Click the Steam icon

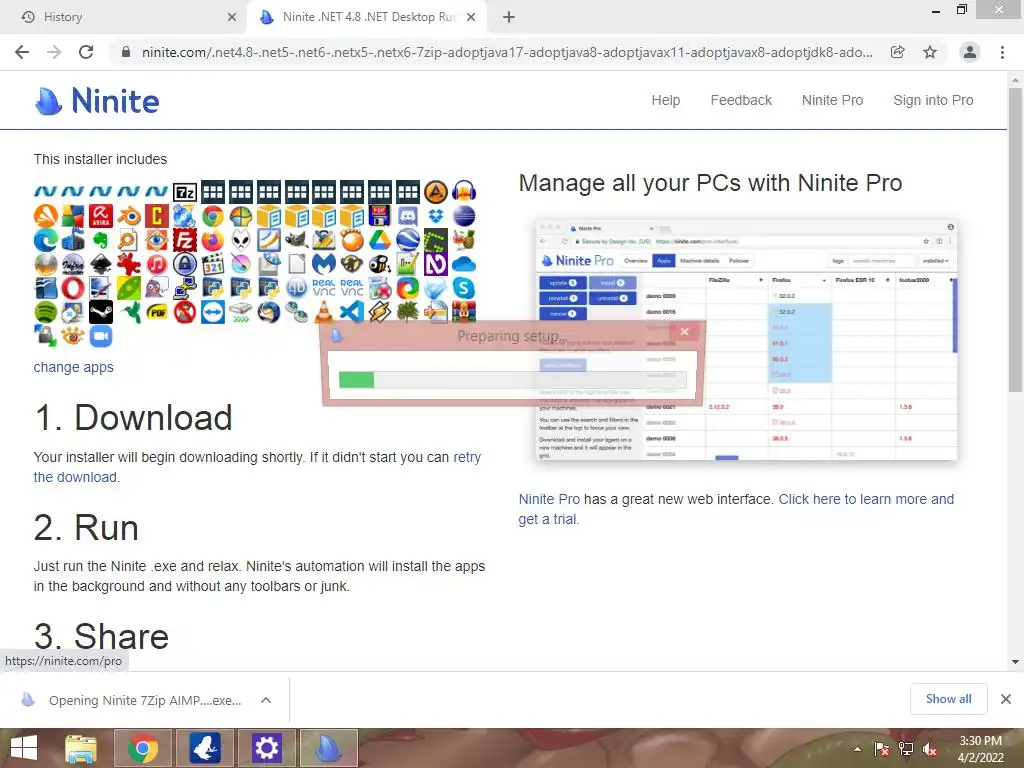tap(101, 312)
